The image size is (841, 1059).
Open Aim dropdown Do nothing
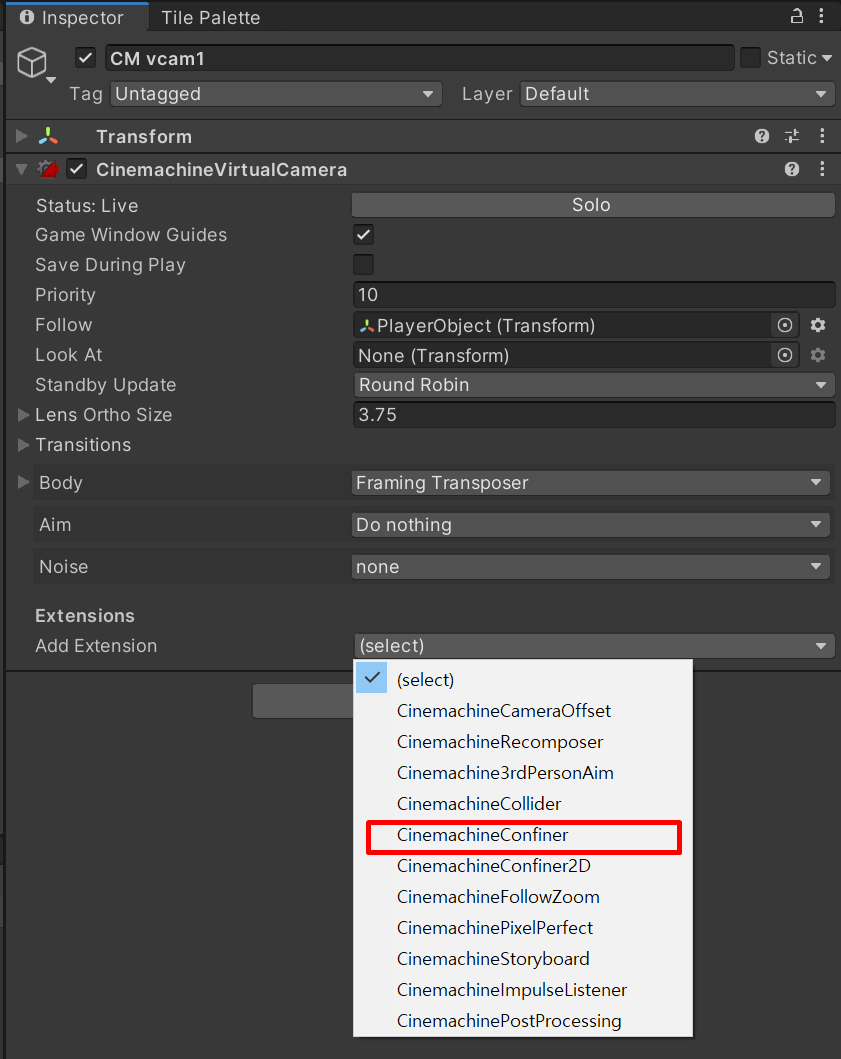pyautogui.click(x=590, y=525)
